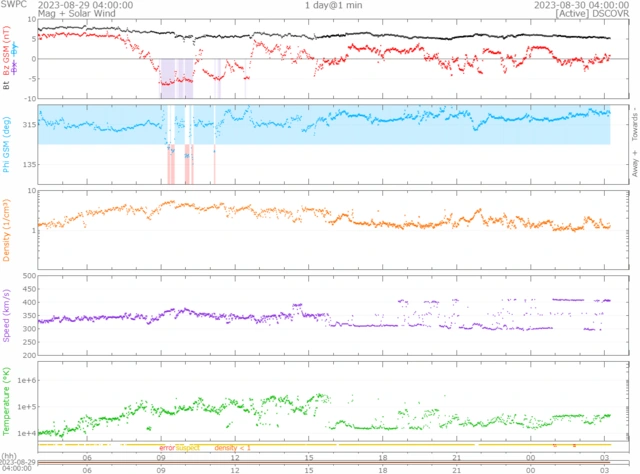Image resolution: width=640 pixels, height=474 pixels.
Task: Click the bottom time range slider bar
Action: 330,462
